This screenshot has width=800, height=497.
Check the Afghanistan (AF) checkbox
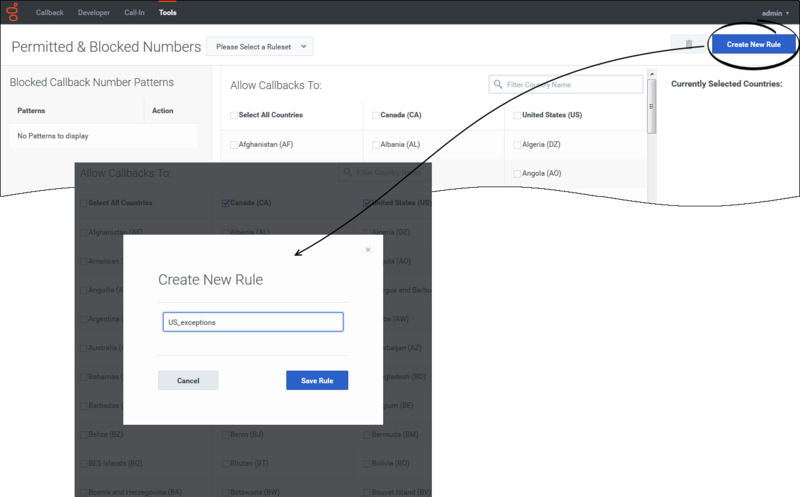click(234, 145)
